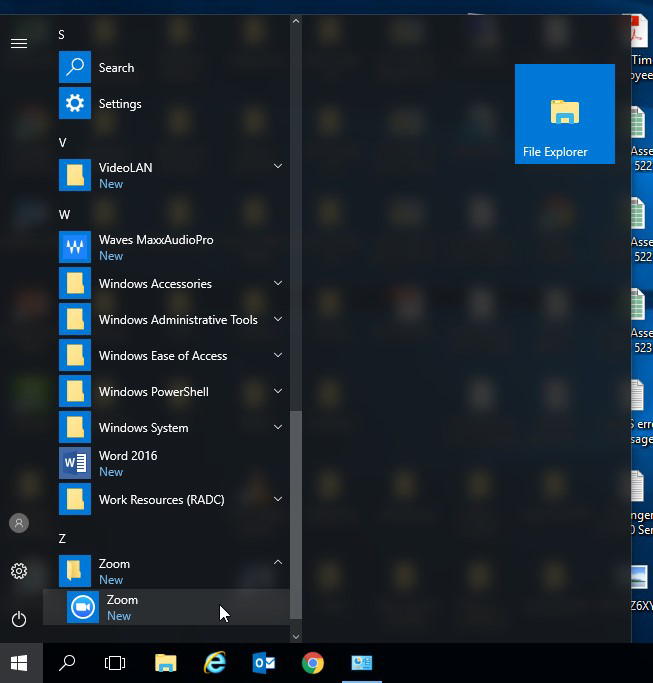The width and height of the screenshot is (653, 683).
Task: Expand Work Resources (RADC) chevron
Action: point(277,499)
